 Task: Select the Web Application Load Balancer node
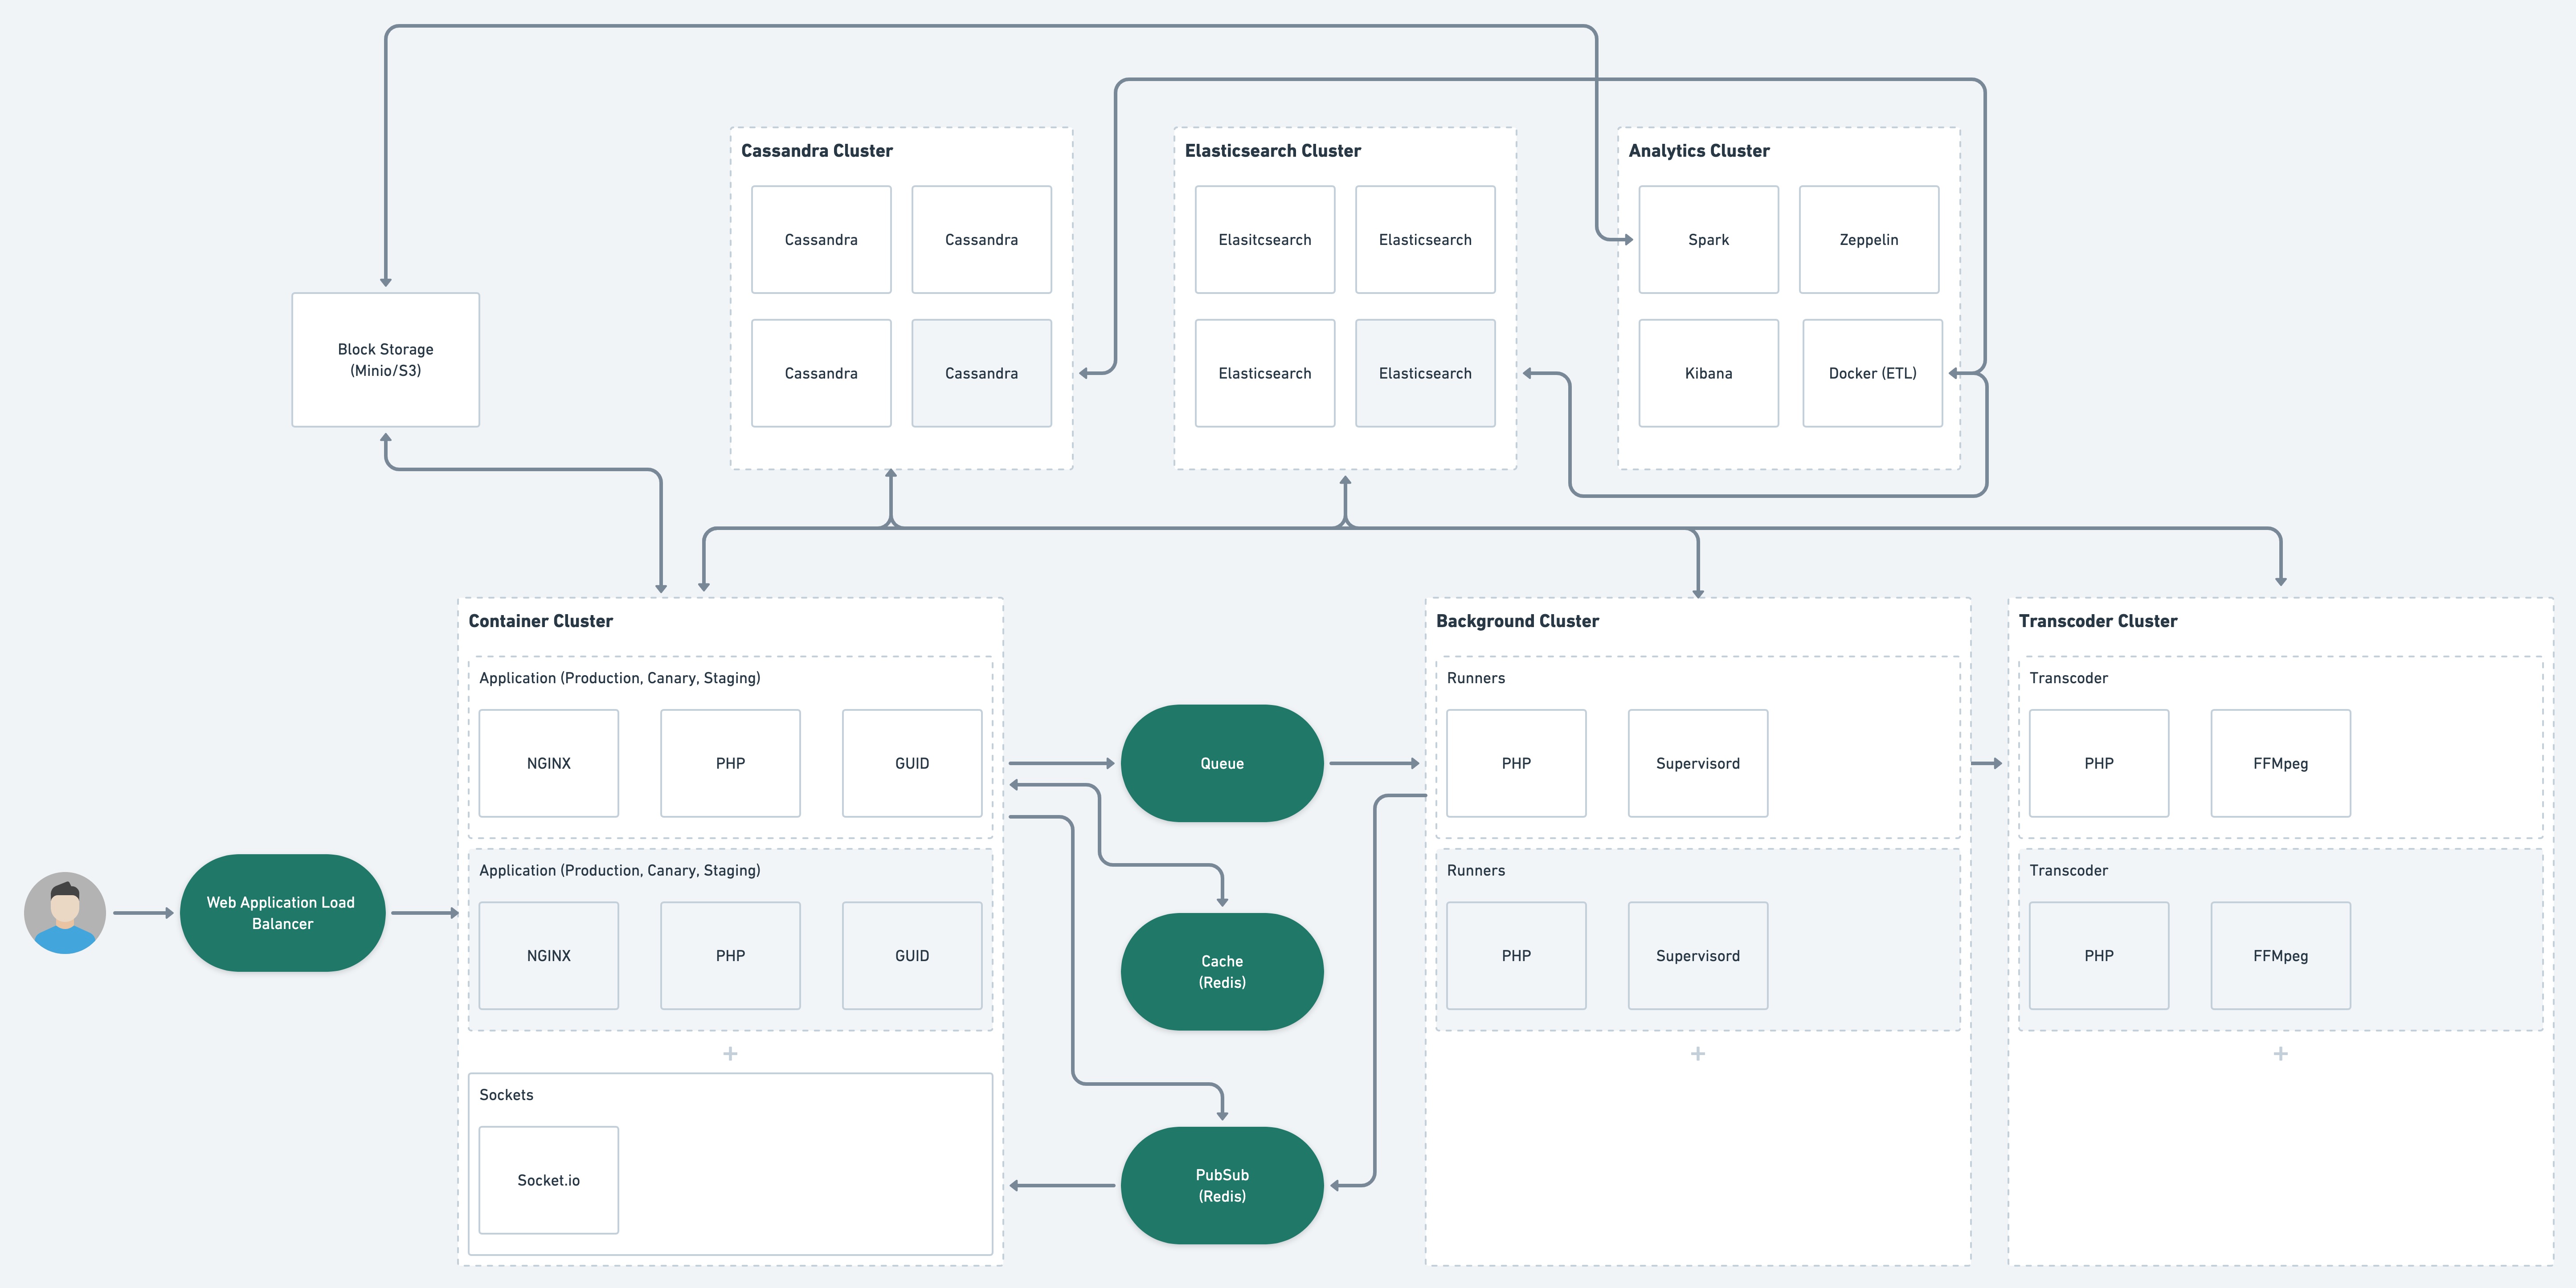pyautogui.click(x=282, y=912)
